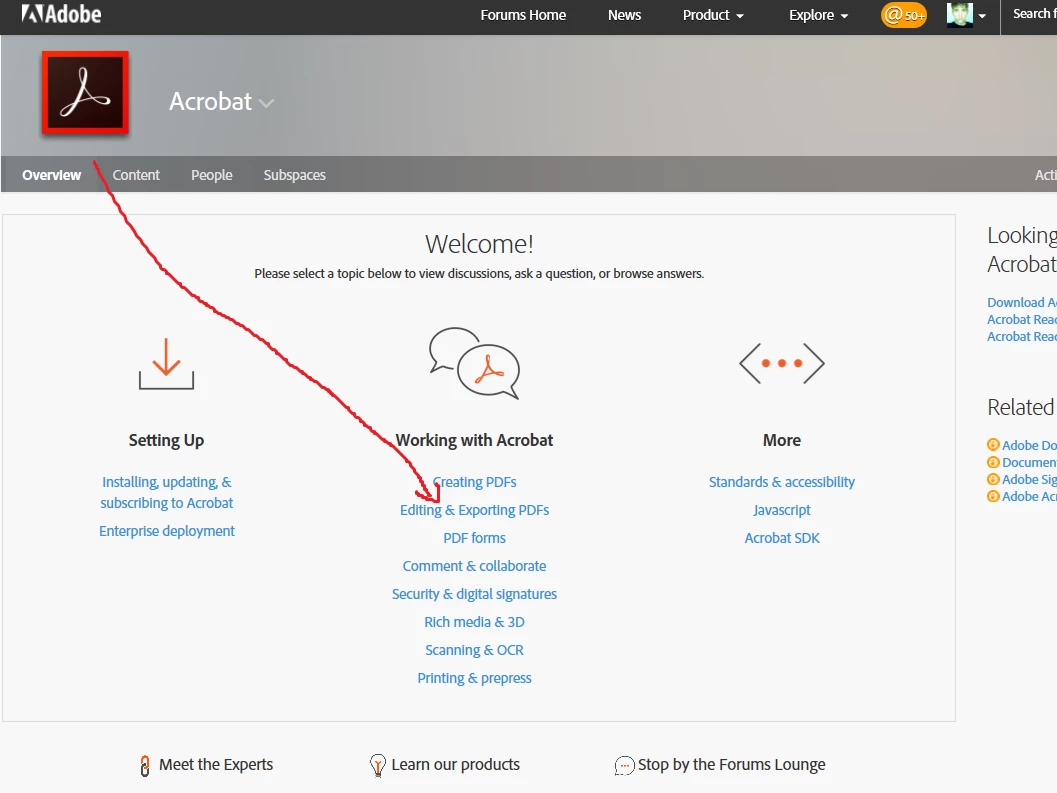Click the icon beside Adobe Do related link

pos(993,445)
